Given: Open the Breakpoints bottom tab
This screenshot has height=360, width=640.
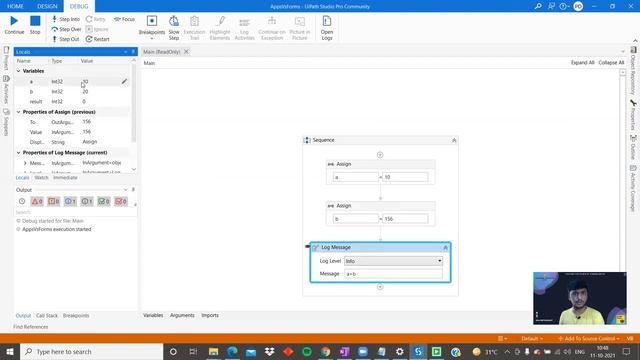Looking at the screenshot, I should (x=76, y=316).
